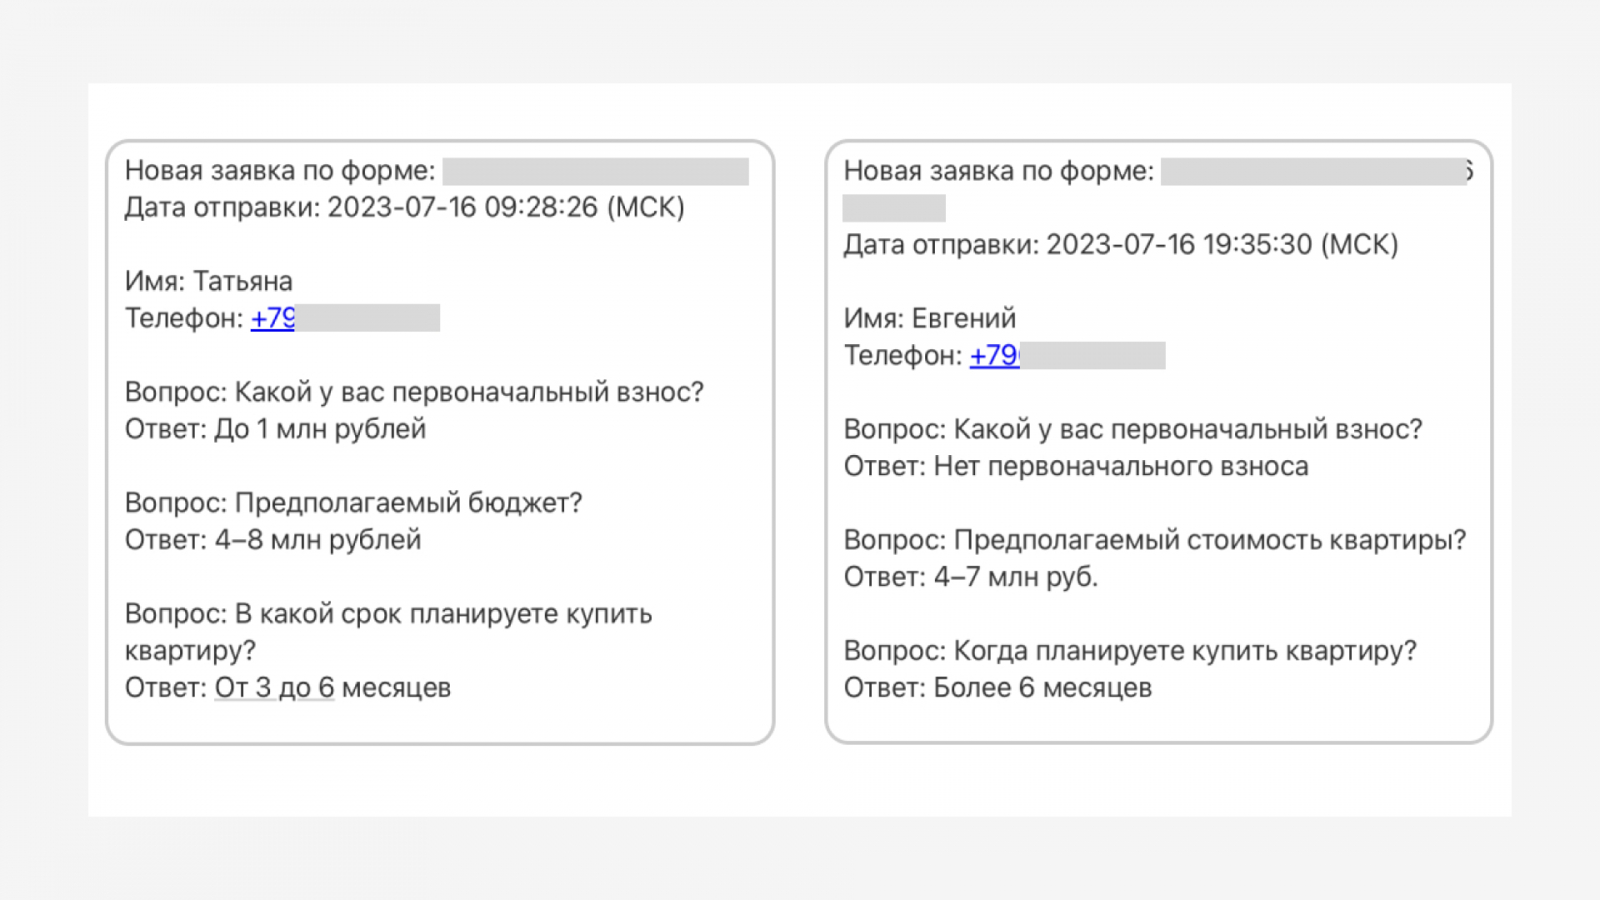
Task: Open Евгений's phone number link
Action: [x=994, y=355]
